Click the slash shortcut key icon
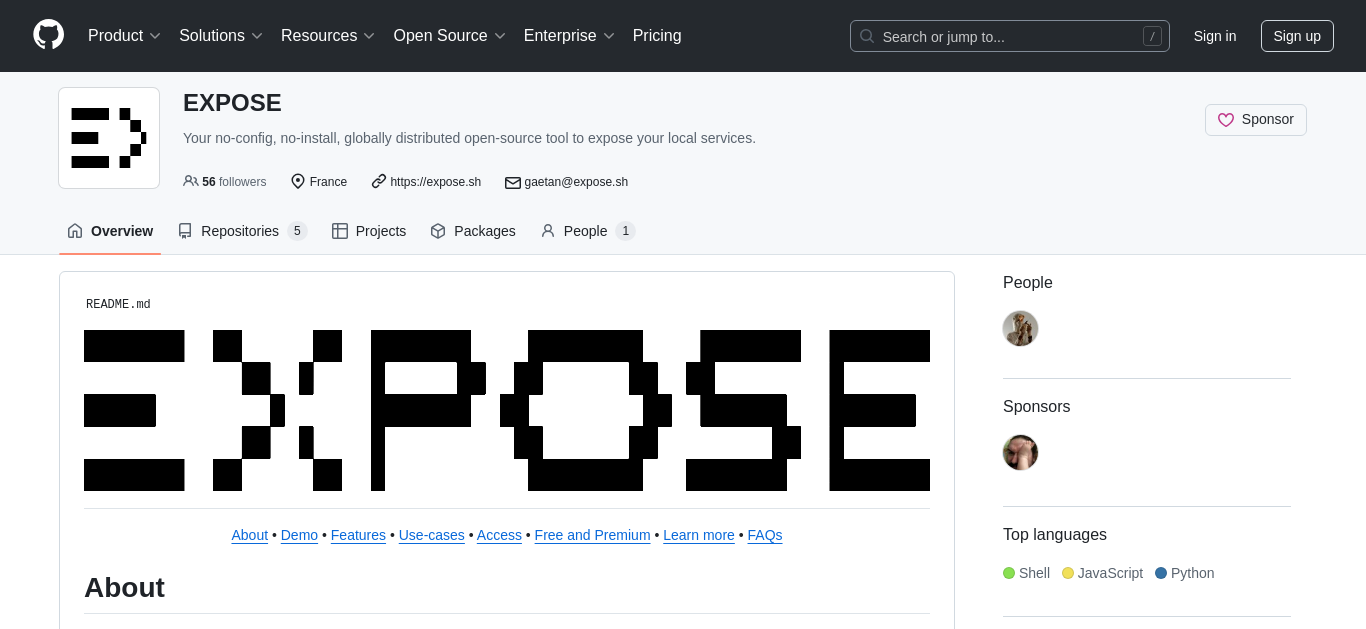 click(x=1153, y=36)
